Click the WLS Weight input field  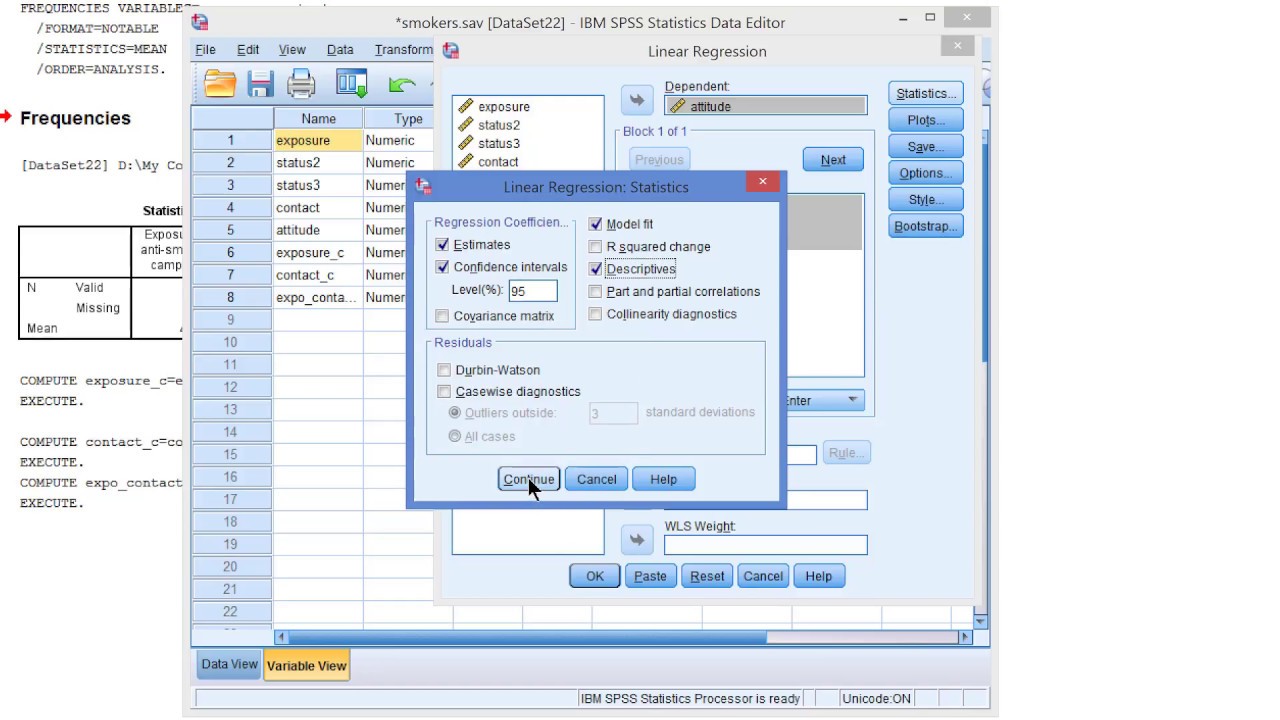(x=766, y=545)
